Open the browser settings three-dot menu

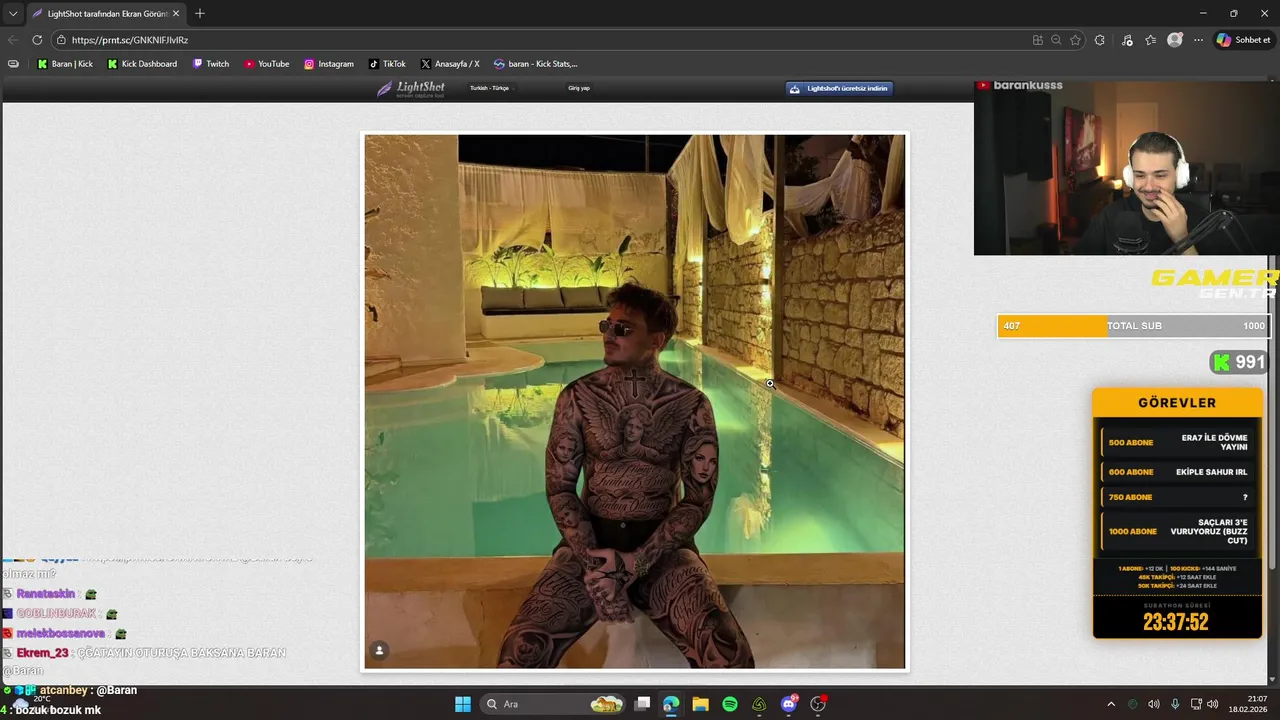[x=1199, y=40]
